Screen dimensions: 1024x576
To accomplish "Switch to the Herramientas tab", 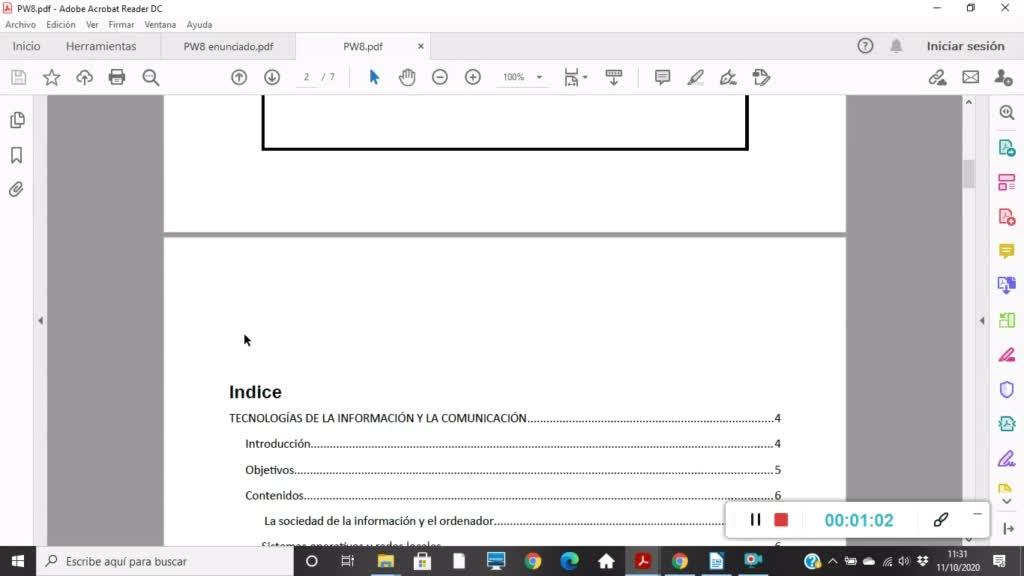I will [101, 46].
